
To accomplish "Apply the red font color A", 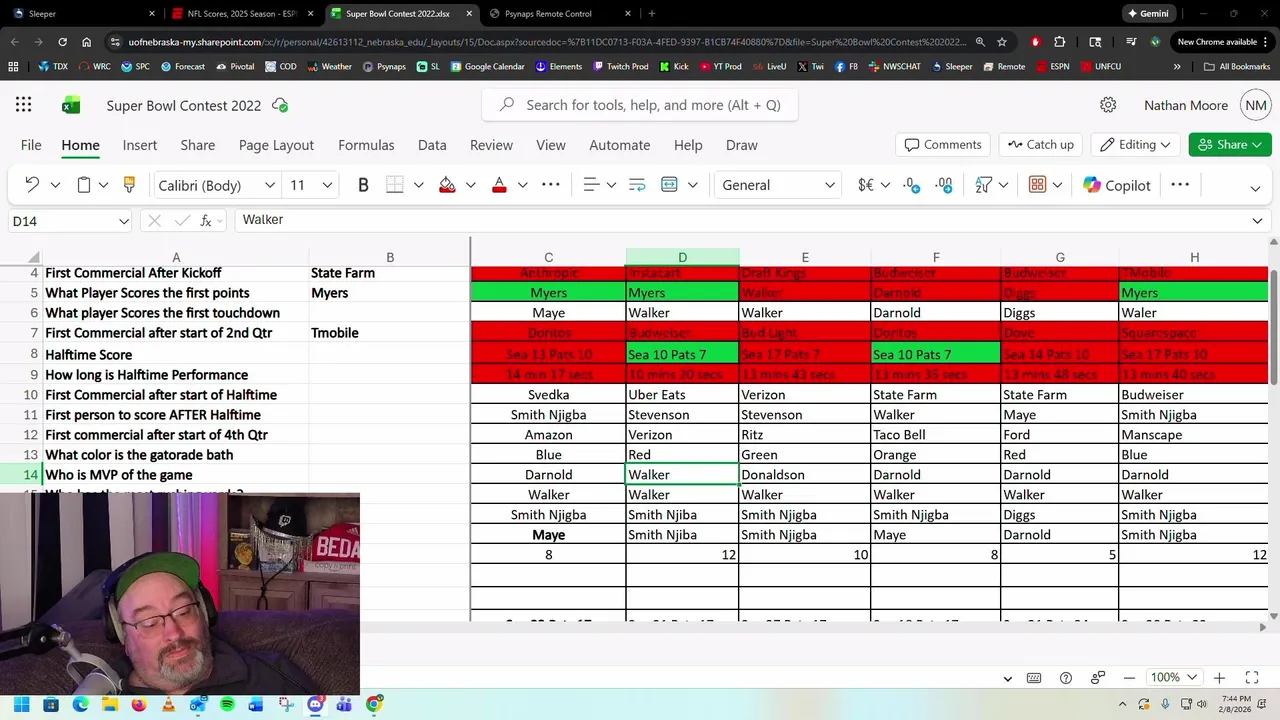I will coord(499,185).
